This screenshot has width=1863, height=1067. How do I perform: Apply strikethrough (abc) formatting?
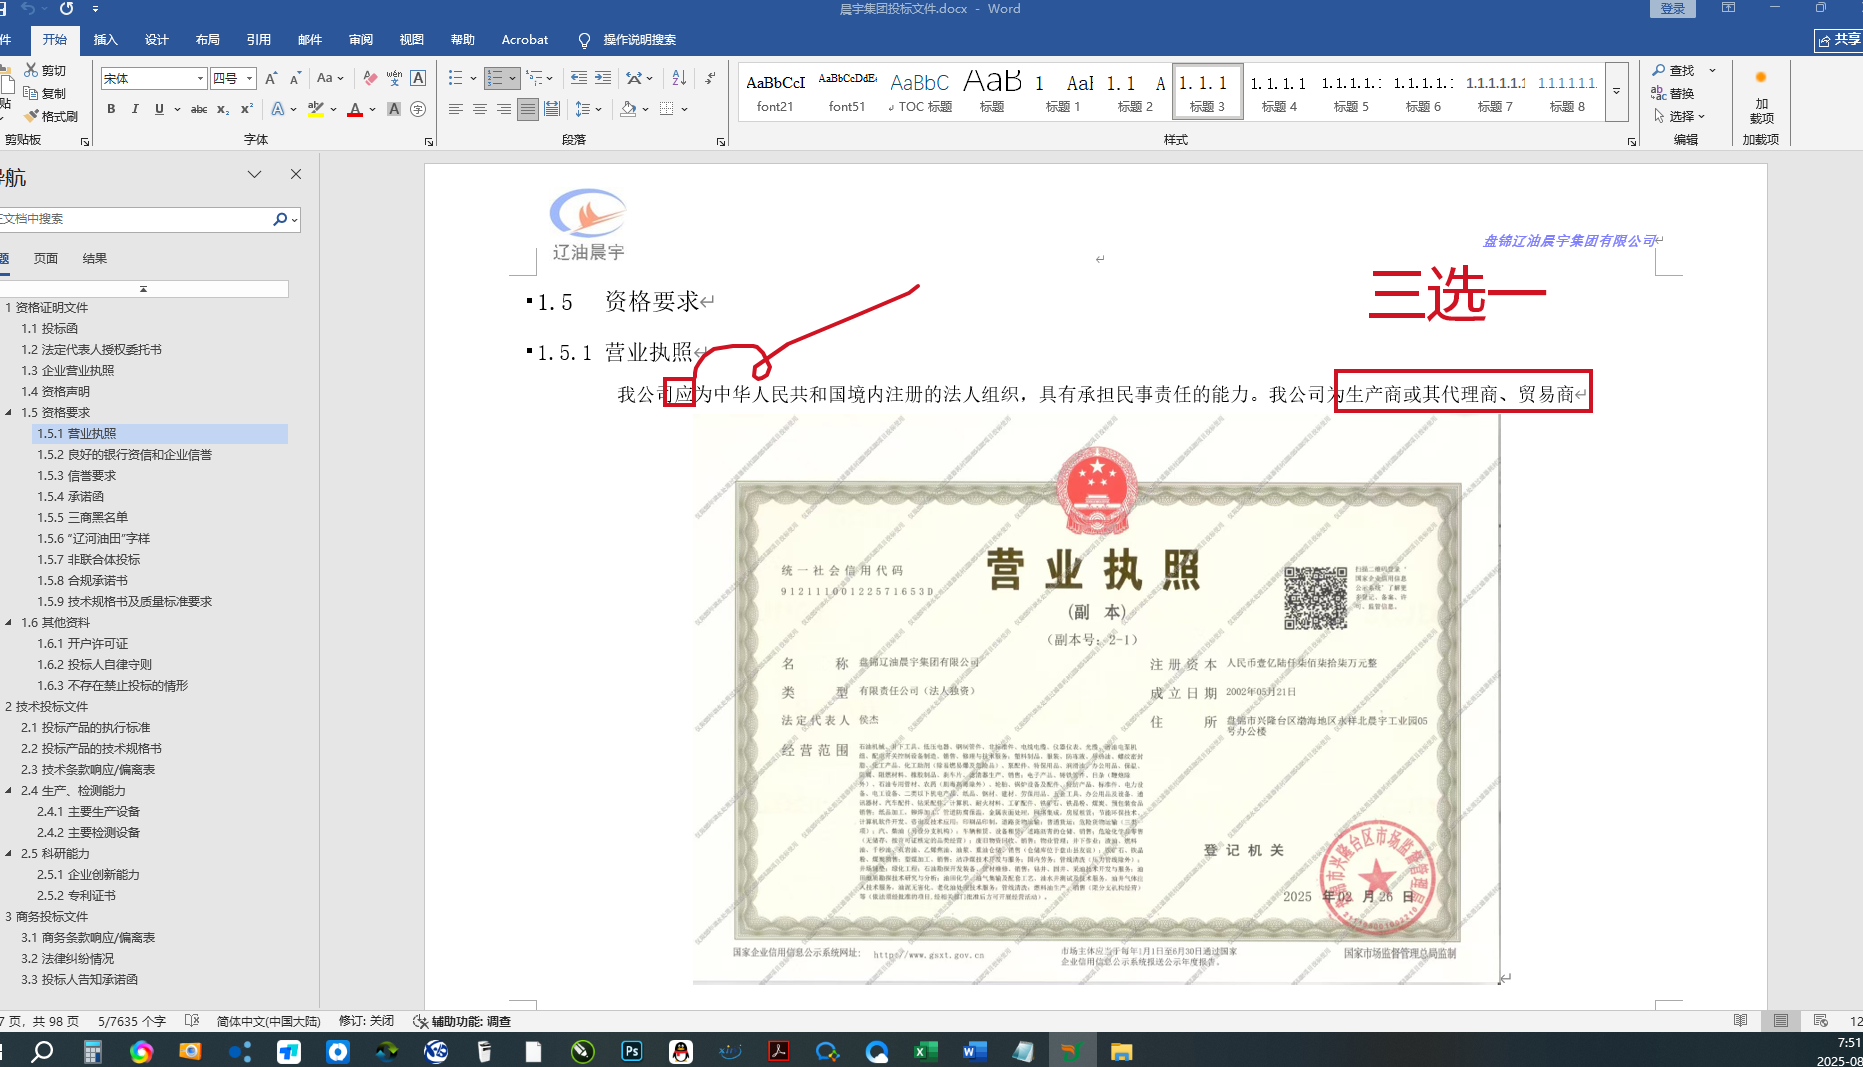click(199, 109)
